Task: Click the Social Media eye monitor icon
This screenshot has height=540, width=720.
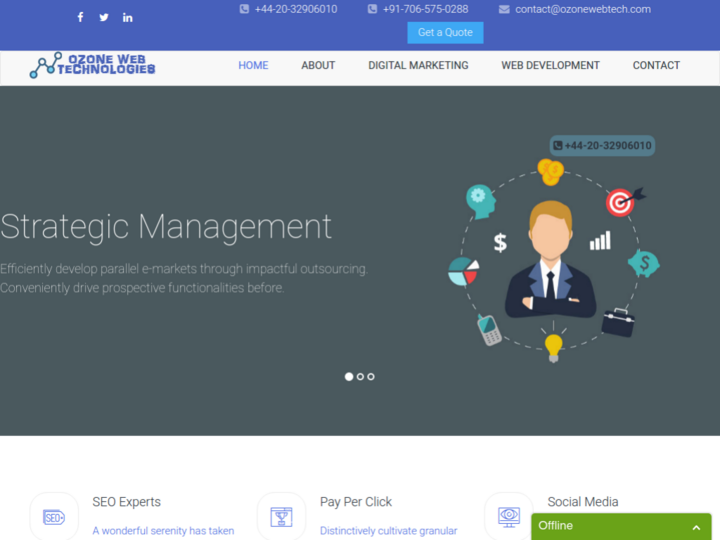Action: click(x=508, y=517)
